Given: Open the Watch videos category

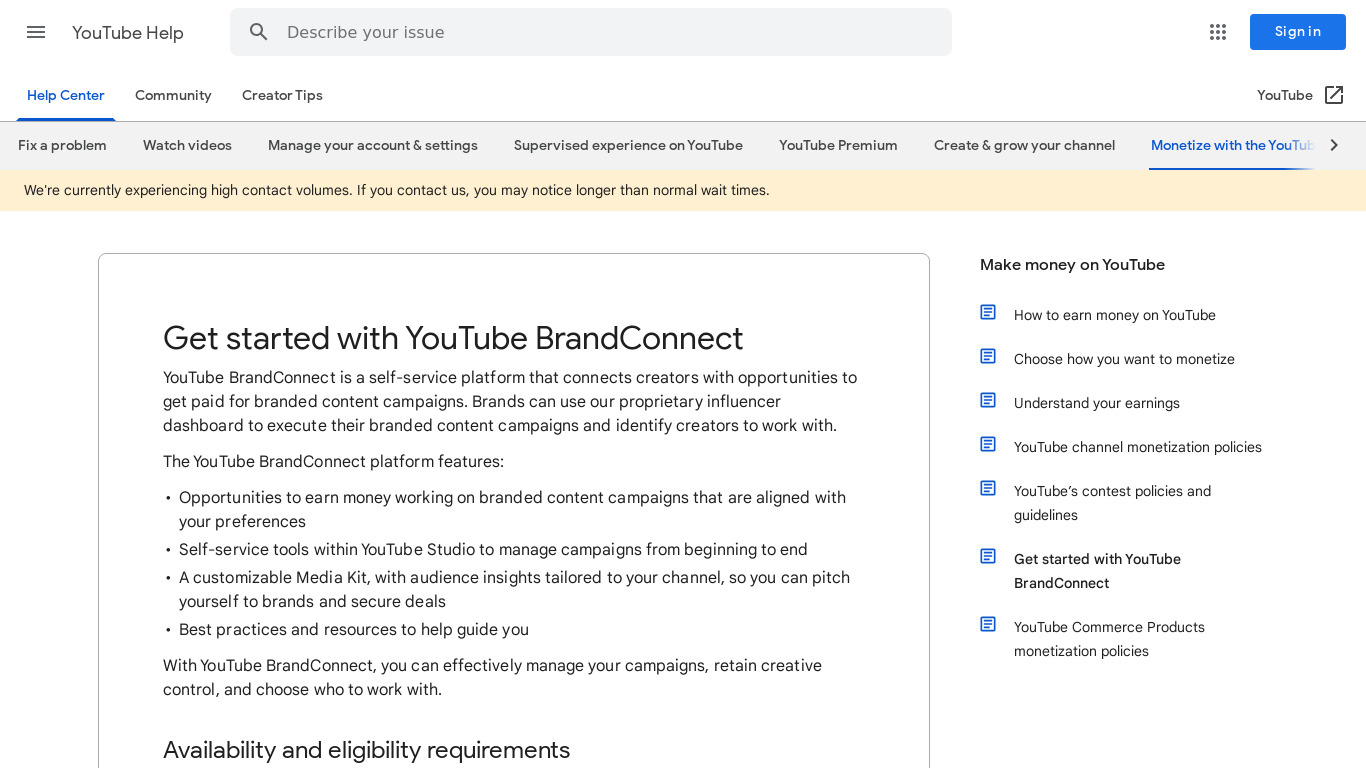Looking at the screenshot, I should 187,146.
